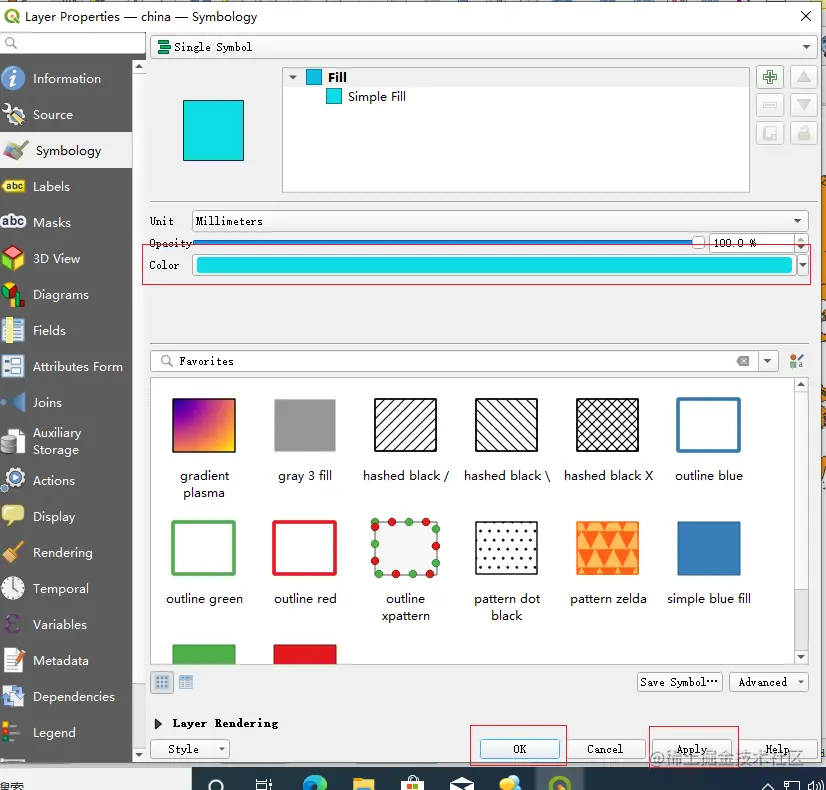Click the Attributes Form icon
826x790 pixels.
click(x=13, y=367)
